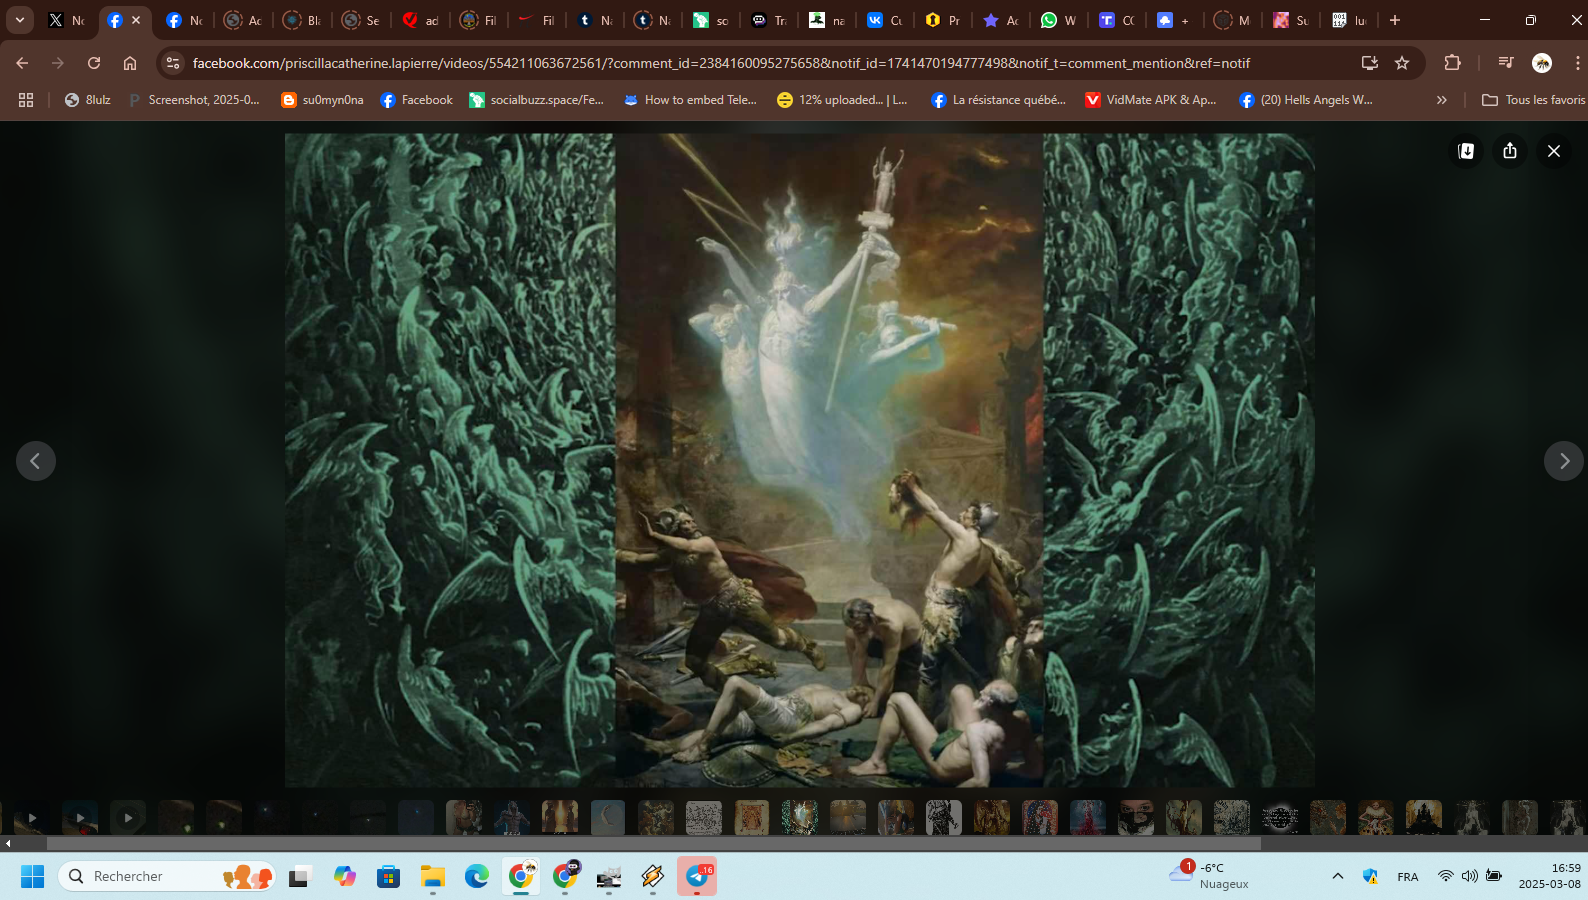
Task: Click the Facebook URL address bar
Action: coord(720,63)
